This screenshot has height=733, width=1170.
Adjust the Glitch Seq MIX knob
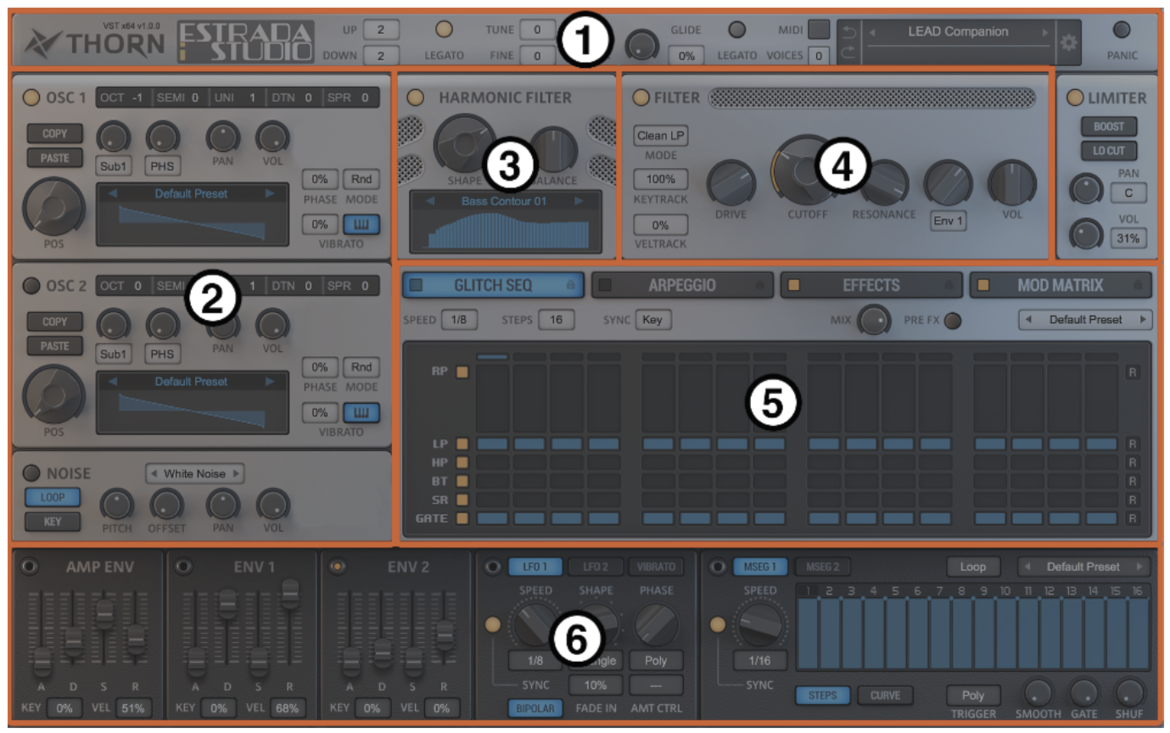(x=873, y=320)
